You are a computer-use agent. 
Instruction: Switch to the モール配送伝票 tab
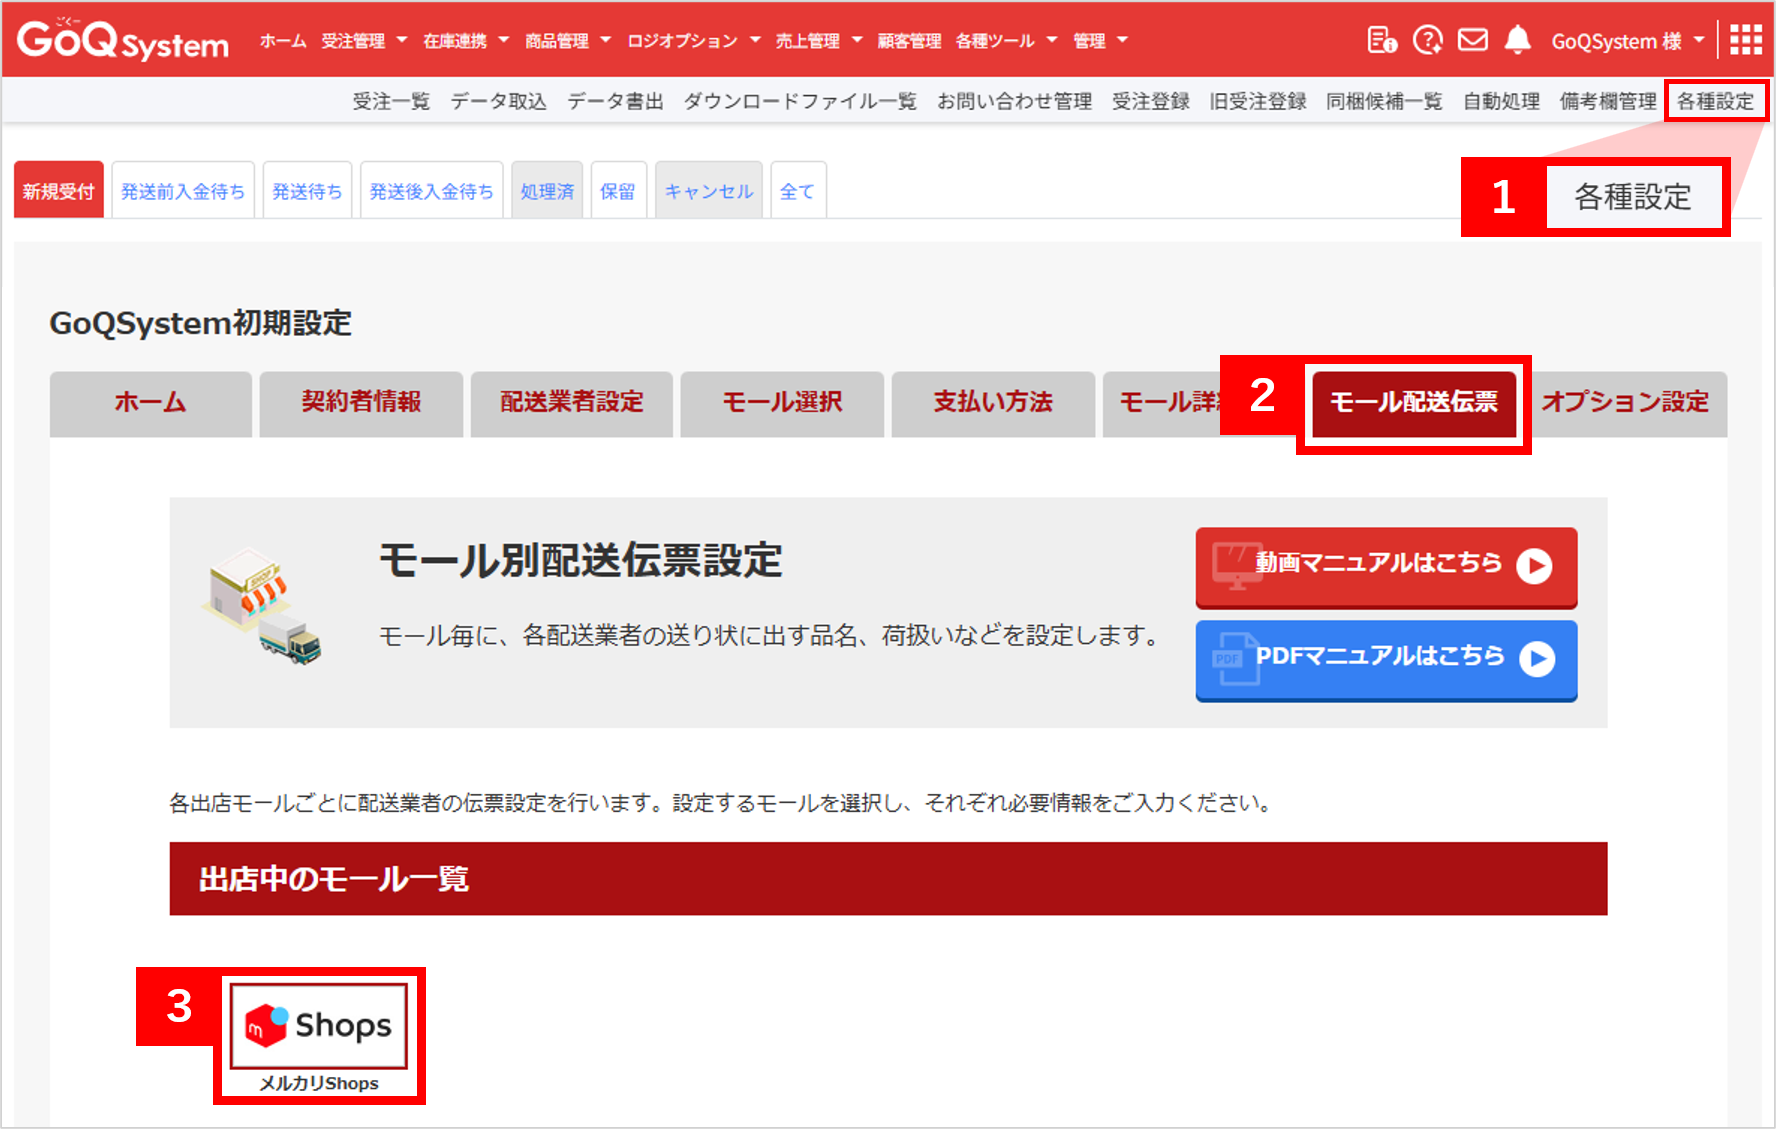(1413, 402)
